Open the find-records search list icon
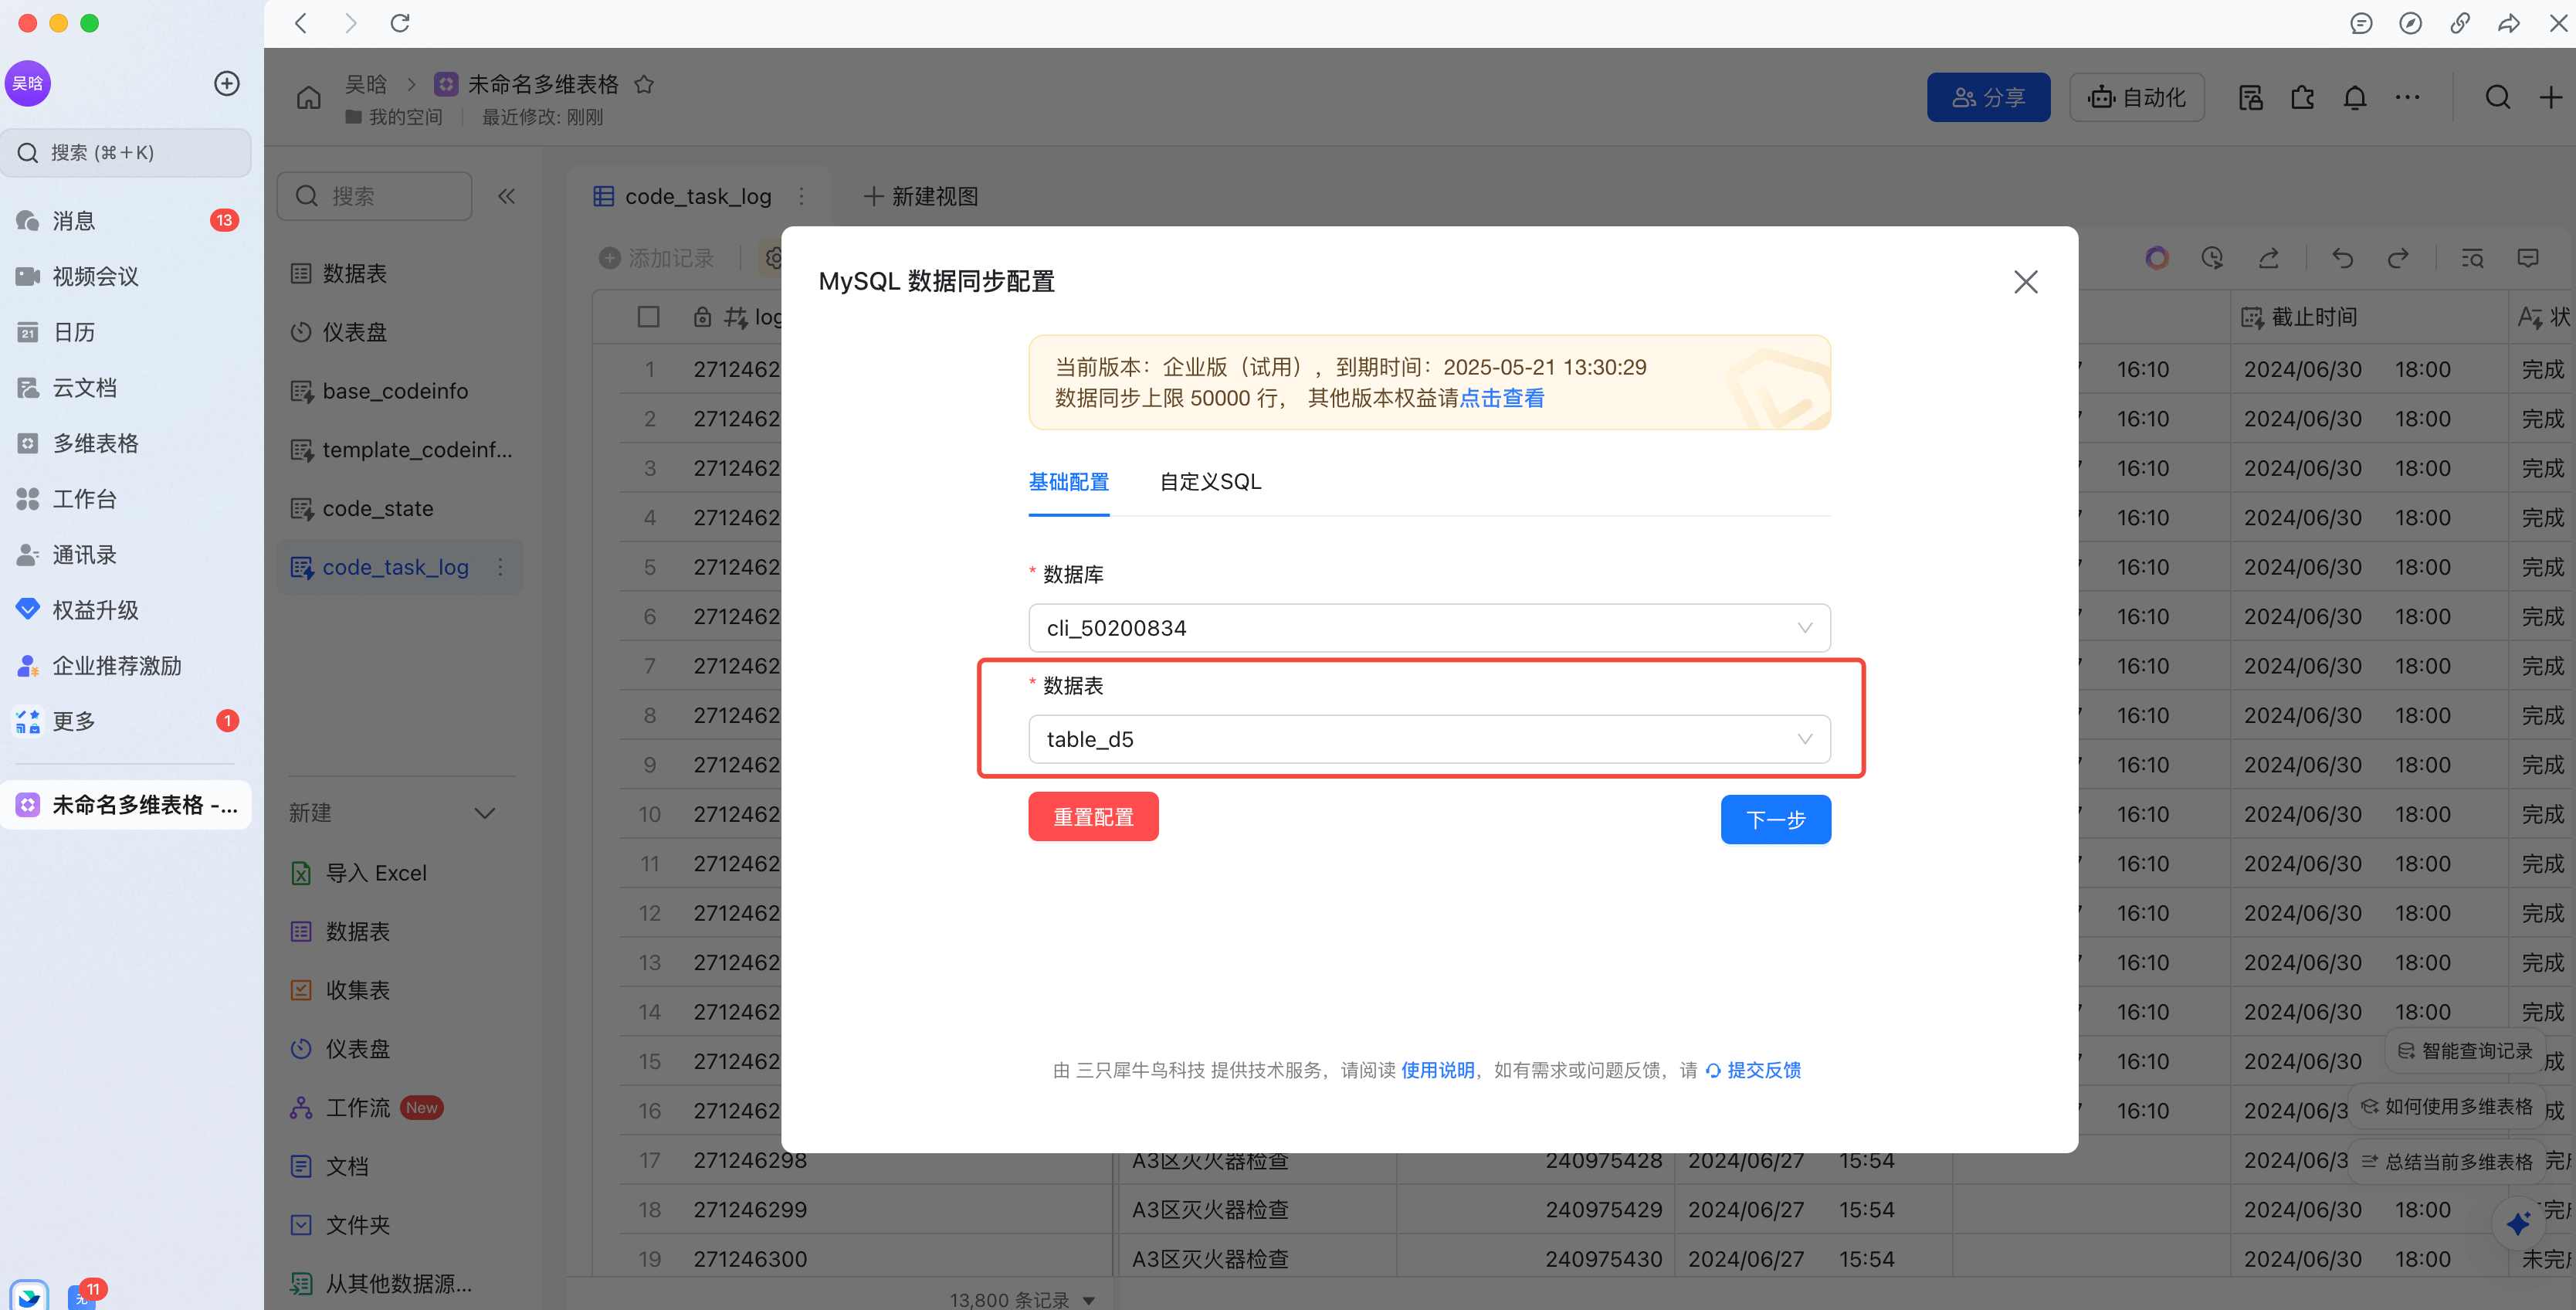This screenshot has height=1310, width=2576. coord(2472,258)
